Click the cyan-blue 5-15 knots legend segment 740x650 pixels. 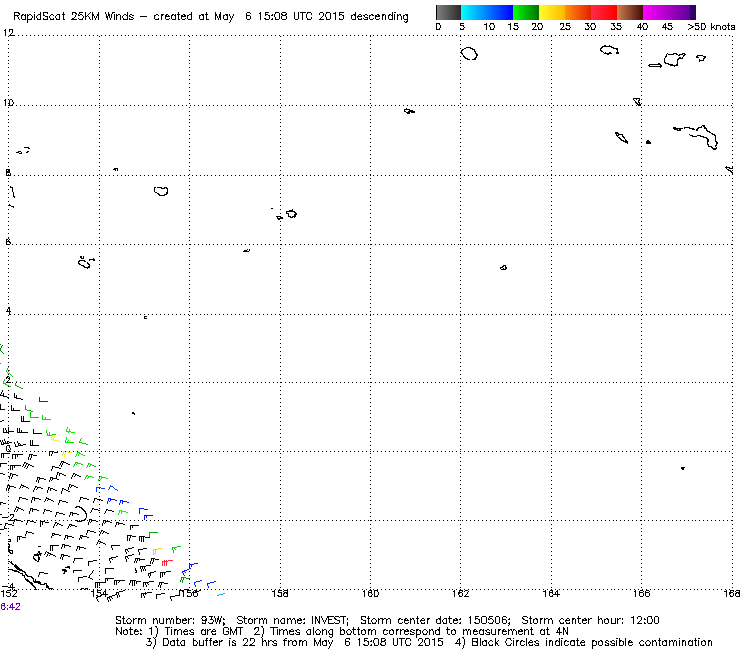coord(487,12)
